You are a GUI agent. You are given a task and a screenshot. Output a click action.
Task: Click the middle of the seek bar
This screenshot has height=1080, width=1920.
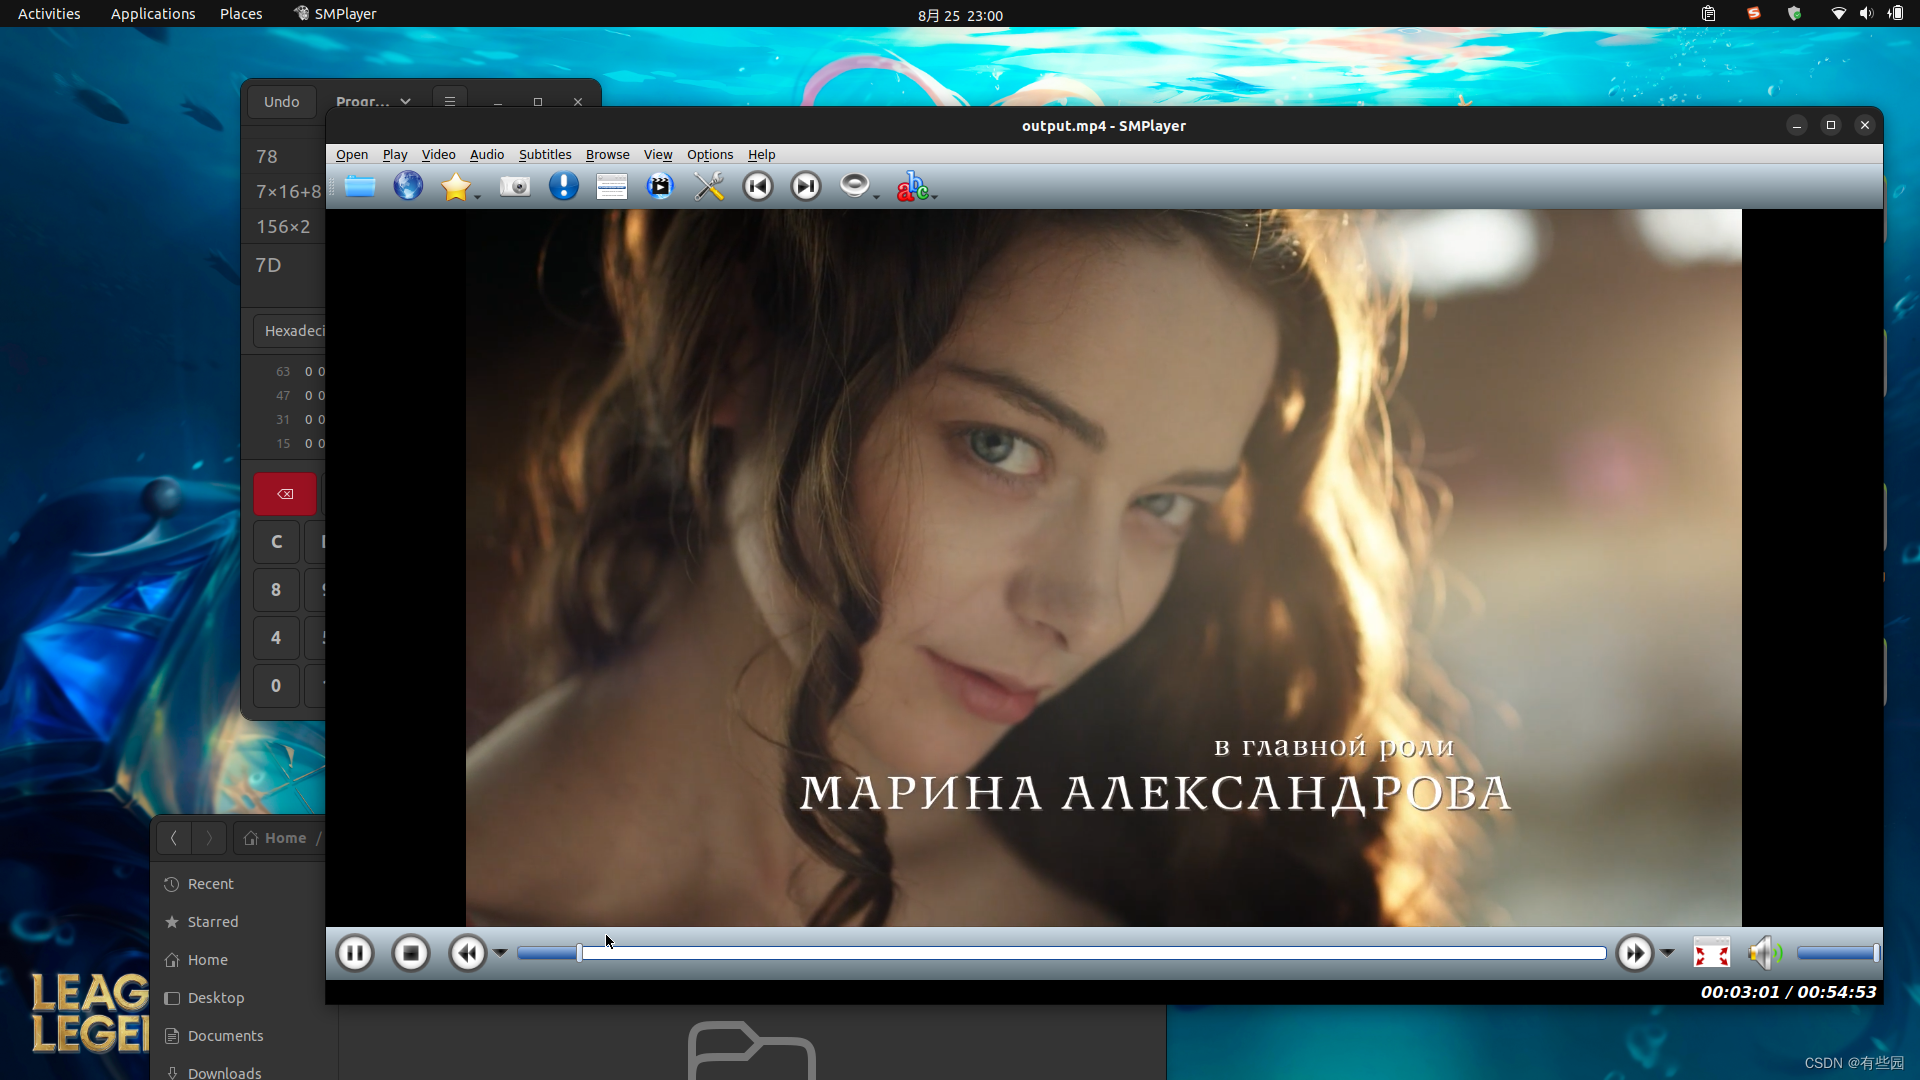[x=1061, y=953]
